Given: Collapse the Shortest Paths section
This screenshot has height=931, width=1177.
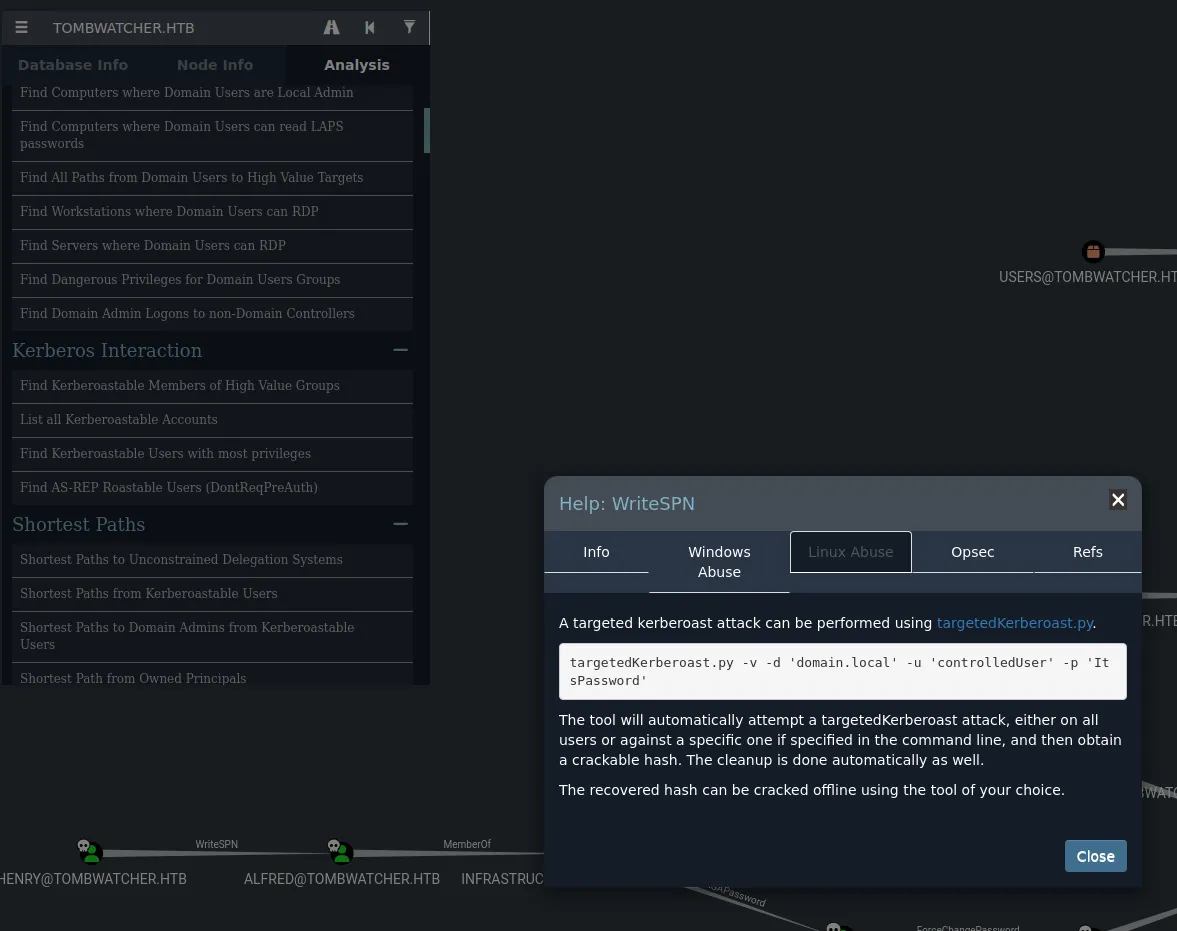Looking at the screenshot, I should coord(400,524).
